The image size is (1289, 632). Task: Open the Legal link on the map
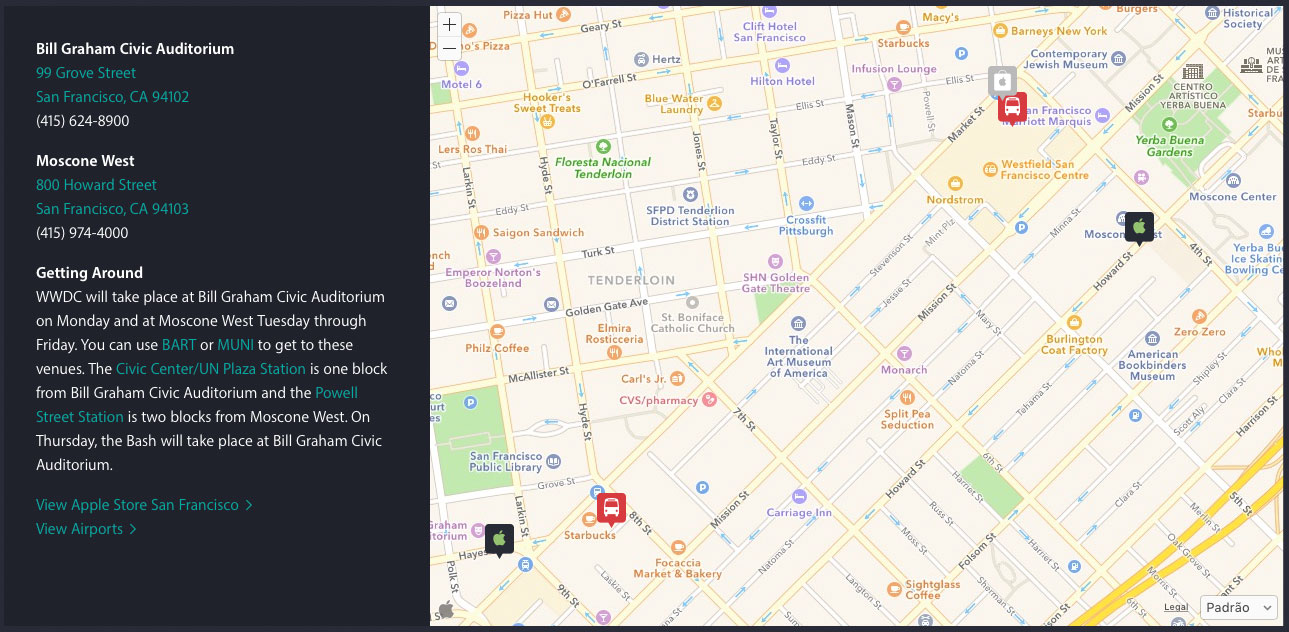click(x=1176, y=607)
